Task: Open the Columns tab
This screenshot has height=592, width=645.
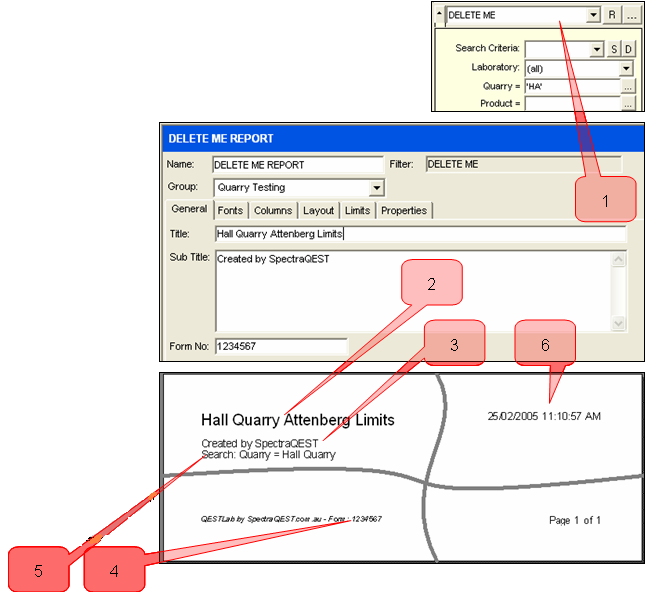Action: (x=272, y=210)
